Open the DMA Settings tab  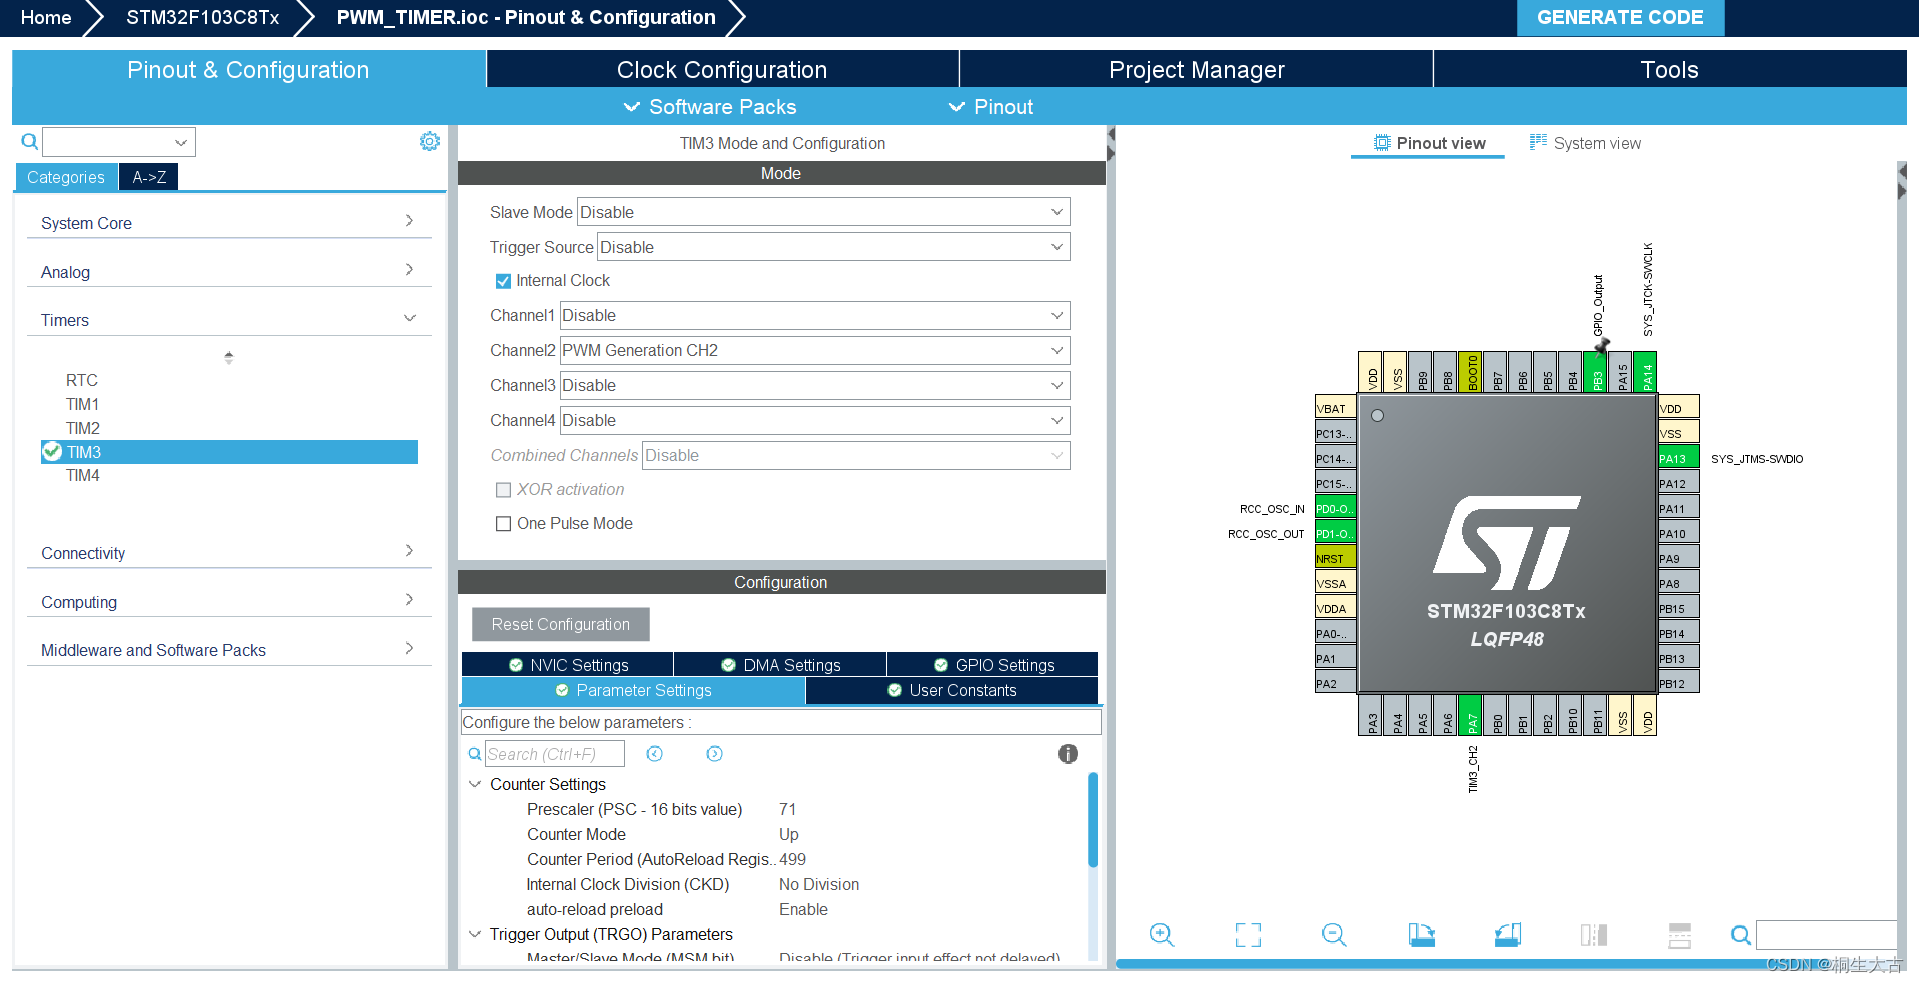[x=780, y=665]
